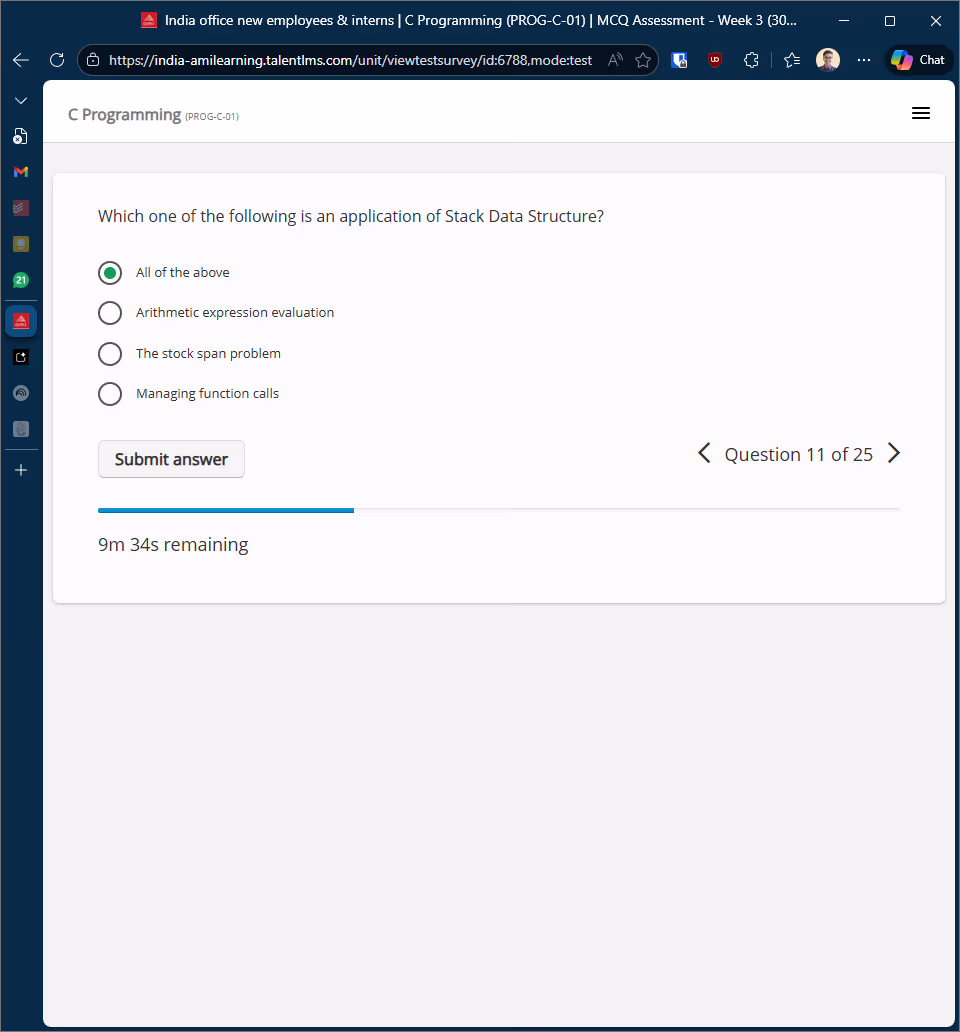Click the Submit answer button
960x1032 pixels.
click(x=171, y=459)
